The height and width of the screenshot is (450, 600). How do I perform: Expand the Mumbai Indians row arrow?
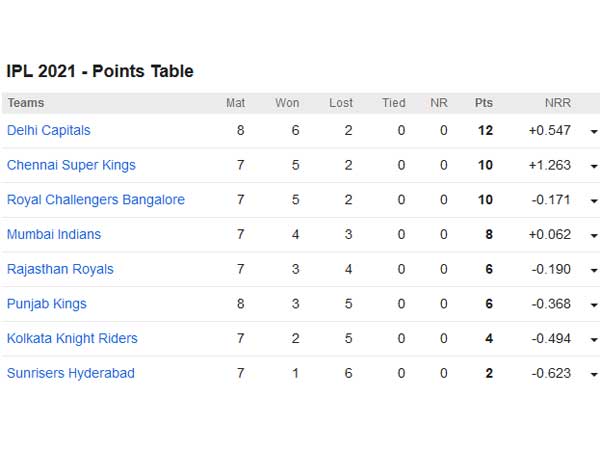click(593, 236)
